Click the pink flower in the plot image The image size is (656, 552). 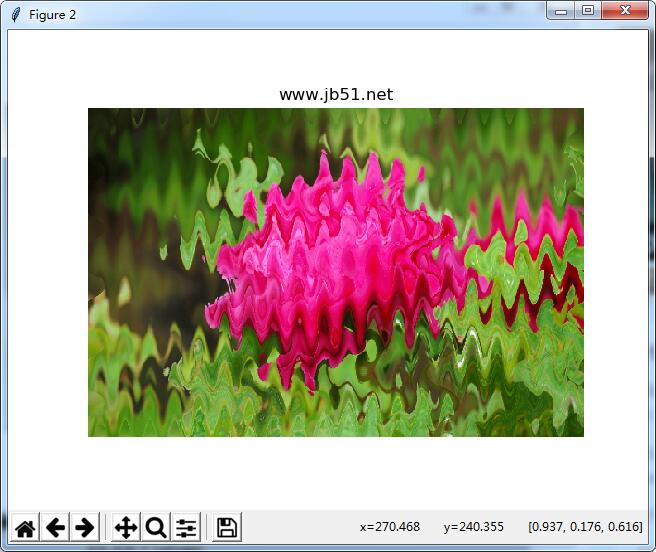[x=339, y=268]
